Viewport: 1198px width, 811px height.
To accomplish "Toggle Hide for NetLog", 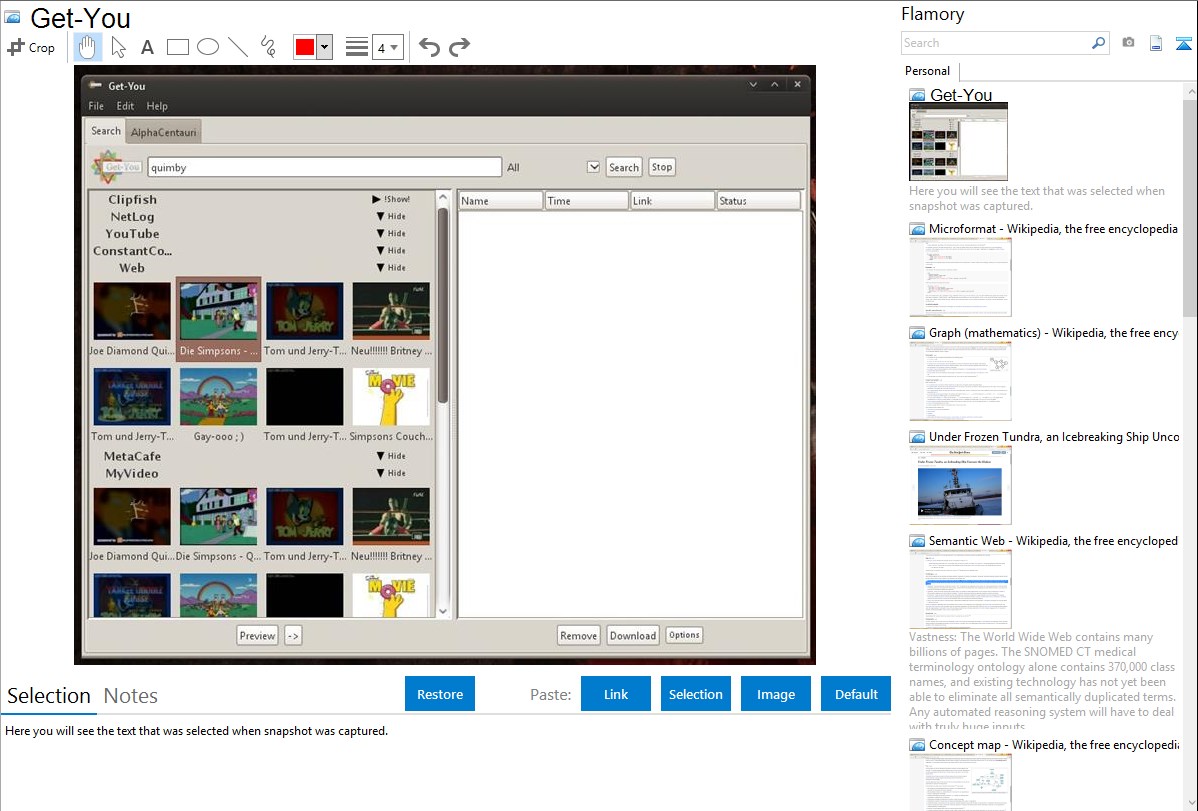I will (x=390, y=216).
